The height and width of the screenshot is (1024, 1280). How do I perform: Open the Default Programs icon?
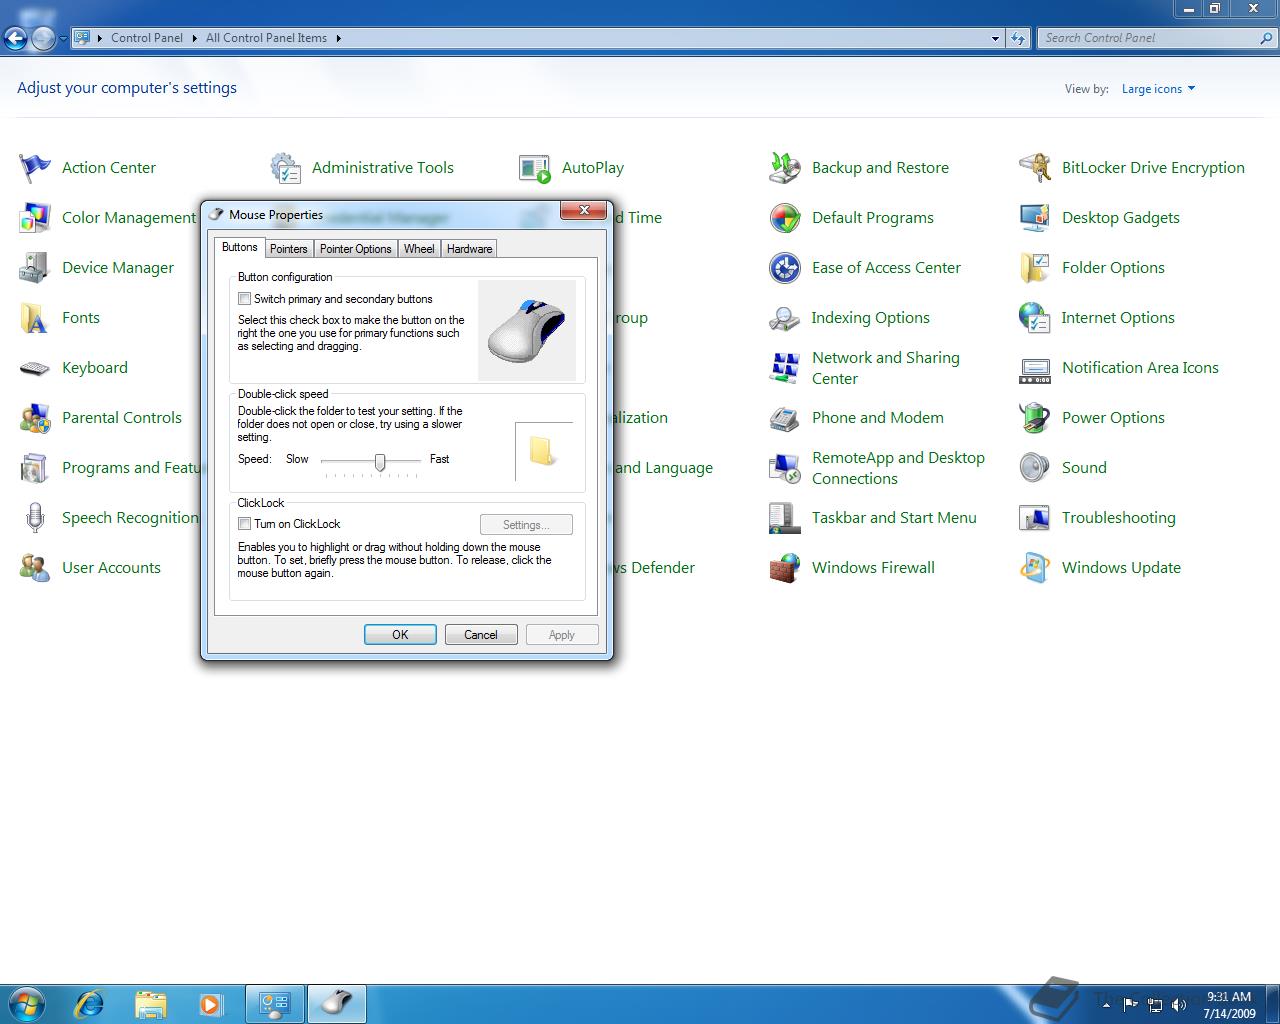click(x=785, y=218)
